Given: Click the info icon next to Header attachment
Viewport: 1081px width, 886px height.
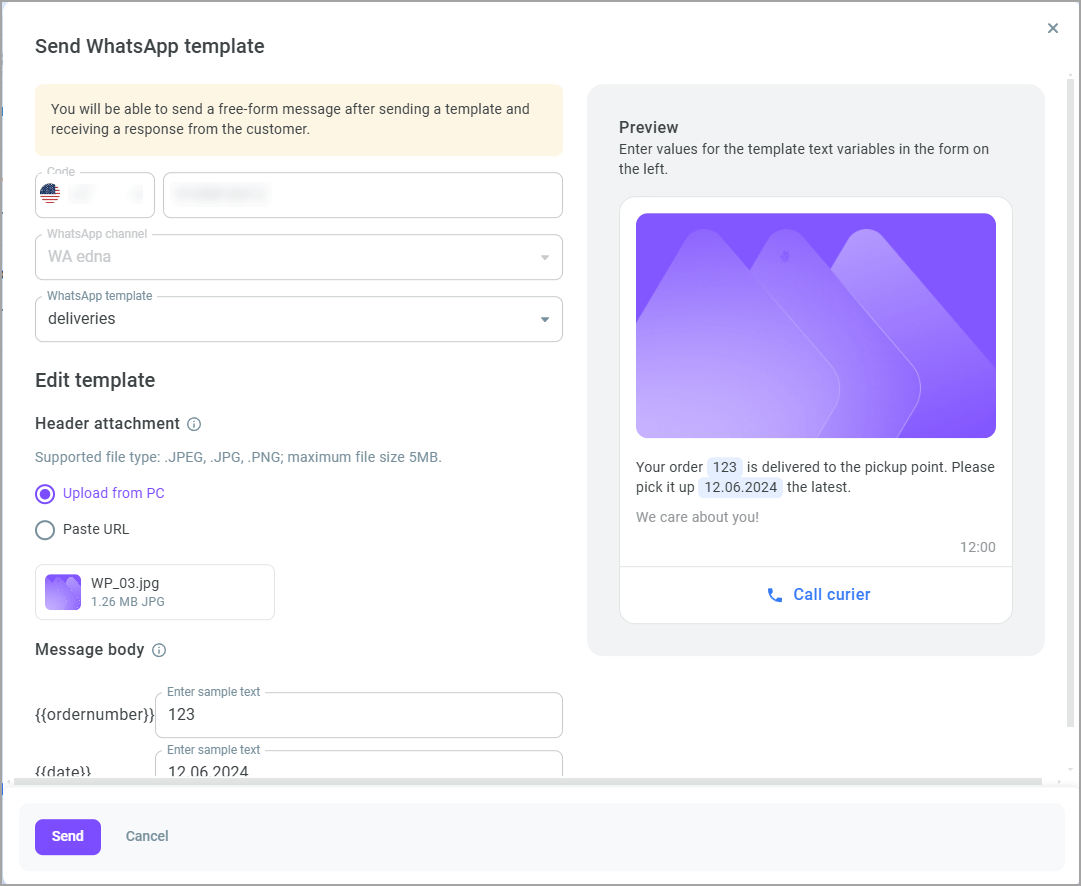Looking at the screenshot, I should point(194,424).
